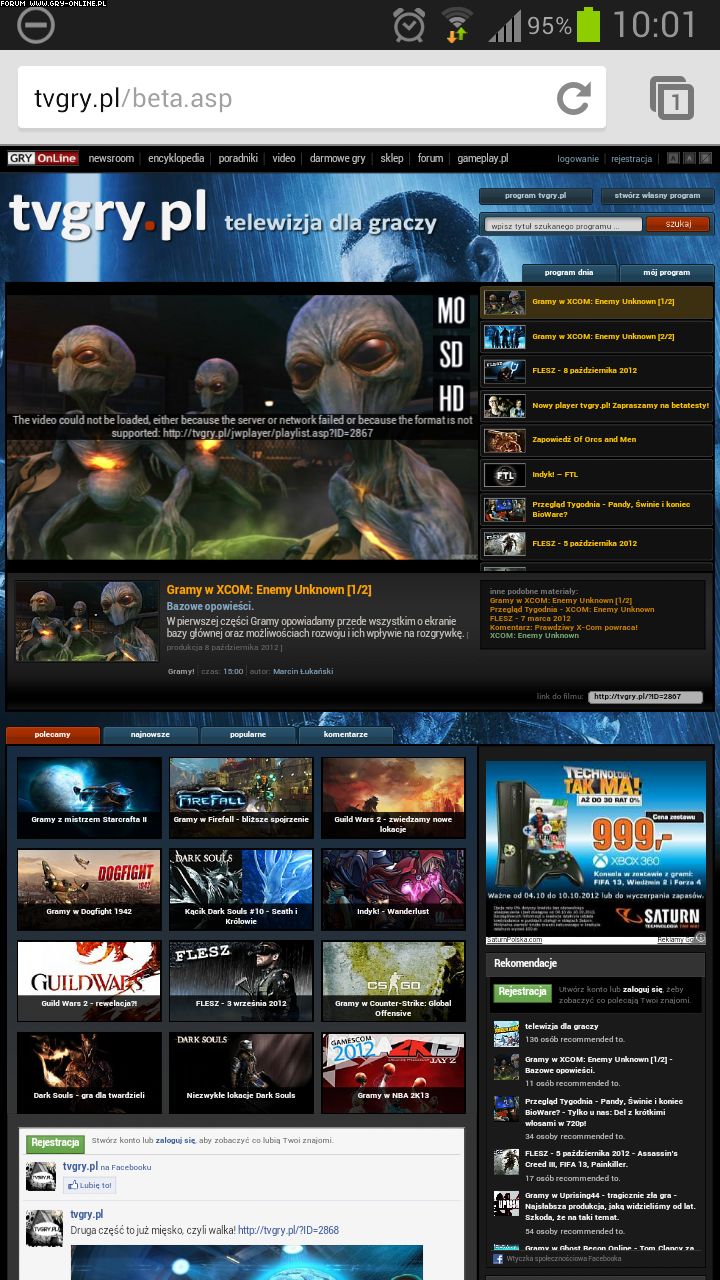
Task: Reload the page with the refresh icon
Action: point(573,98)
